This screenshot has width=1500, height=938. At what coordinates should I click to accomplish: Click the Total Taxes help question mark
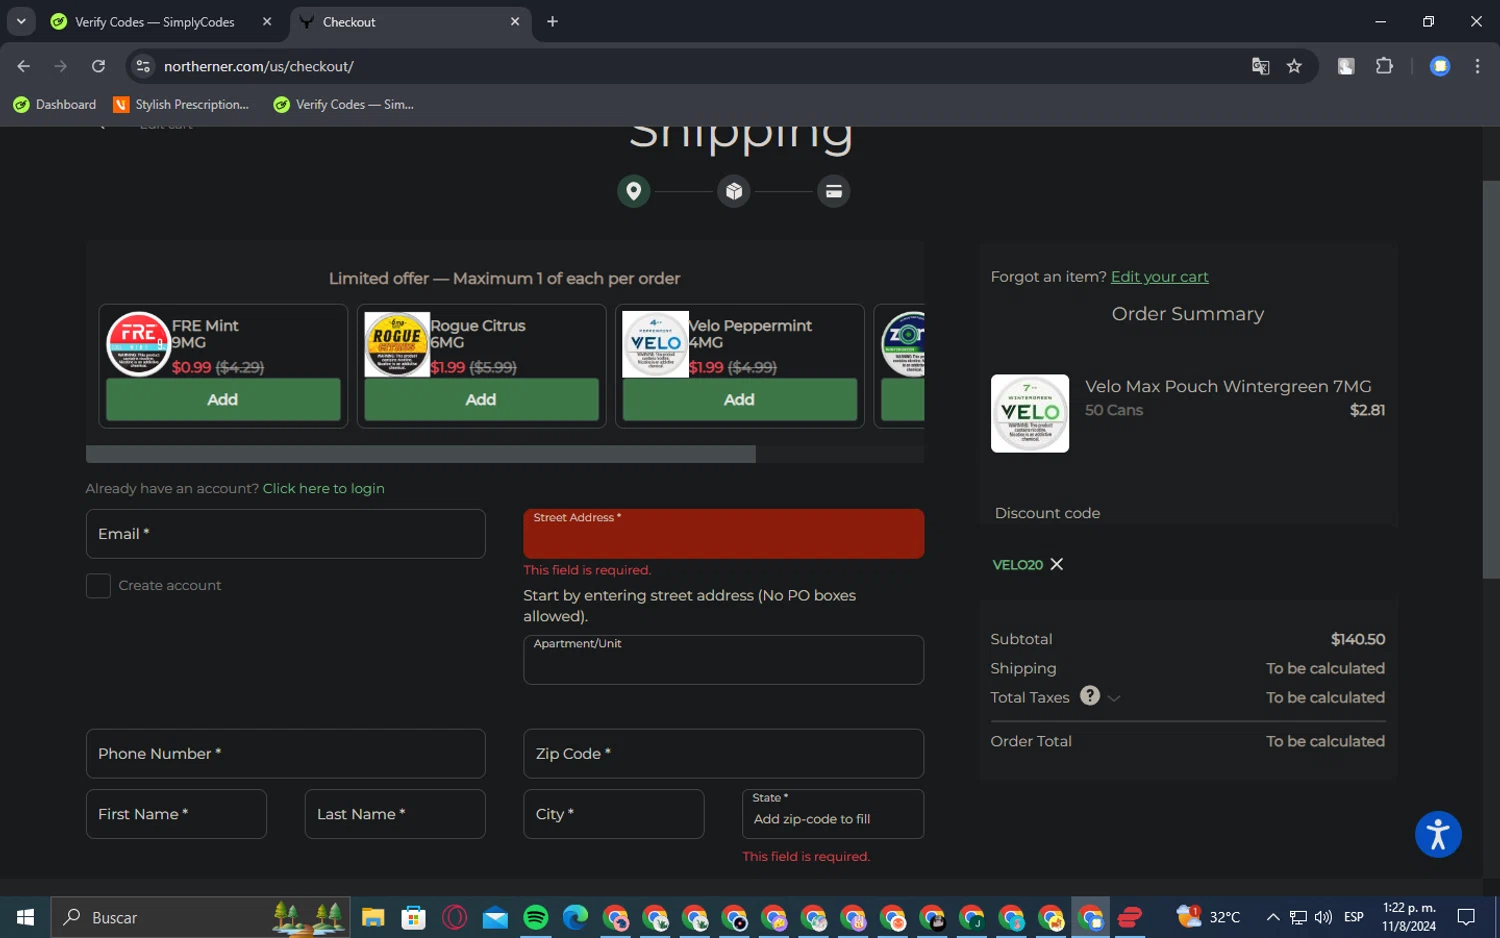pos(1090,696)
